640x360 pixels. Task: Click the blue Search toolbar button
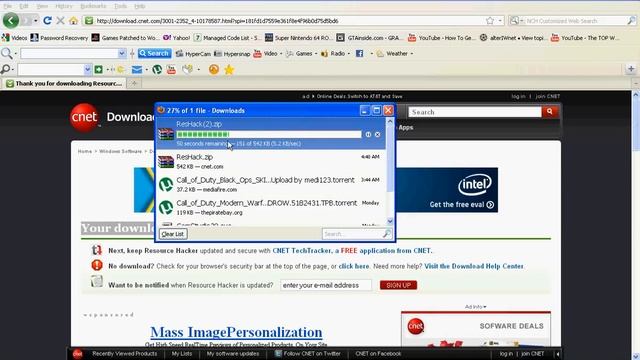[154, 53]
